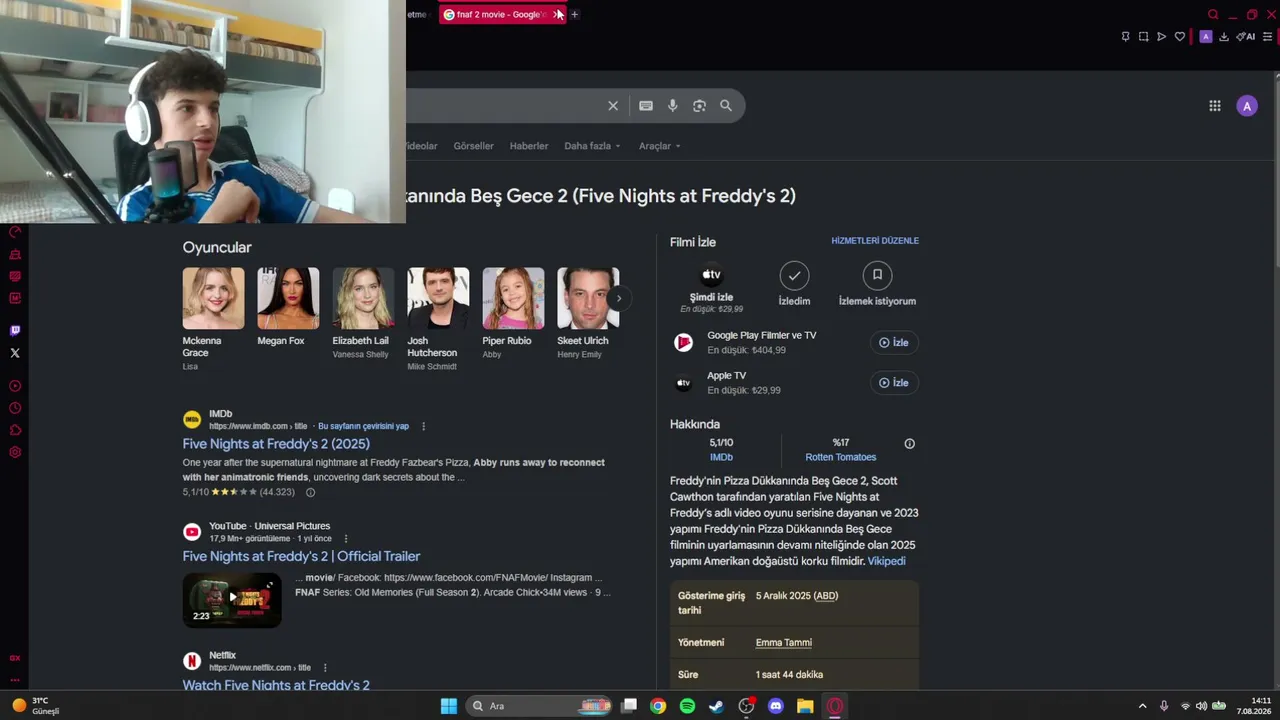1280x720 pixels.
Task: Click the pin icon in browser toolbar
Action: (1125, 37)
